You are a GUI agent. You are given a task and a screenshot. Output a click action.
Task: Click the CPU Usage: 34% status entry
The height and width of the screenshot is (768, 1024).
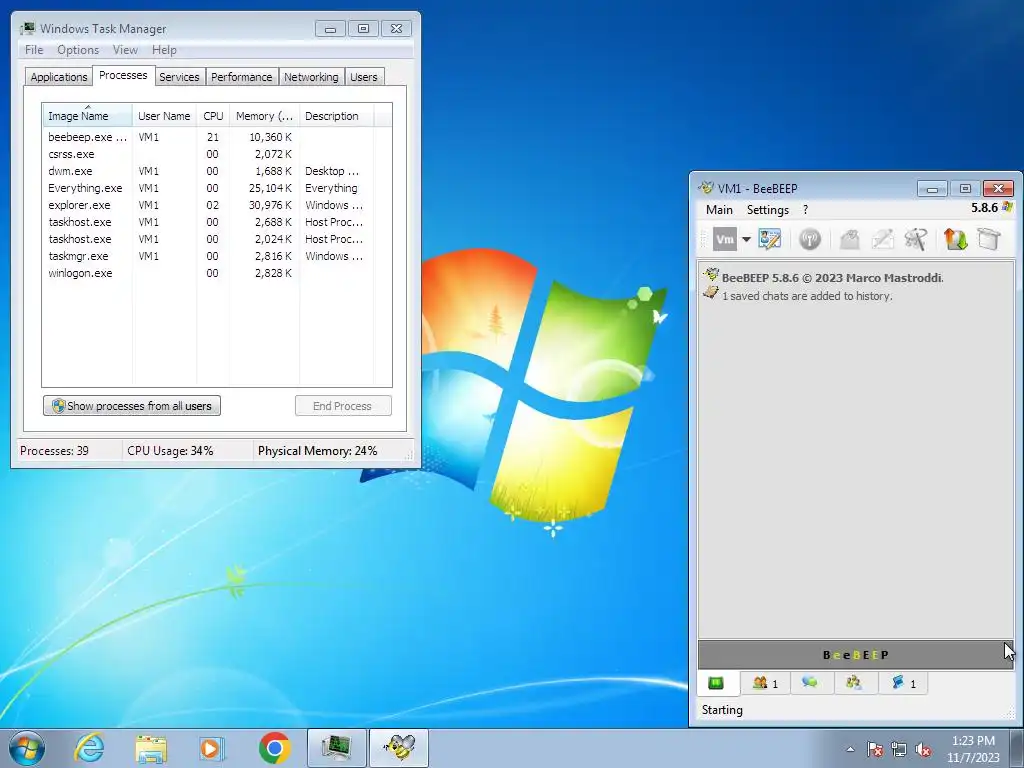tap(170, 451)
